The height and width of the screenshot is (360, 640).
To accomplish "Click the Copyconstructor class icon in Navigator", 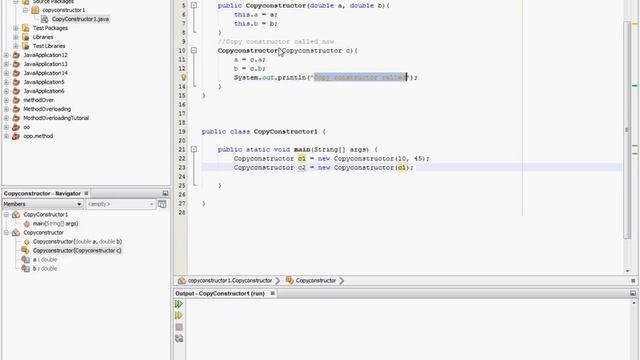I will coord(16,233).
